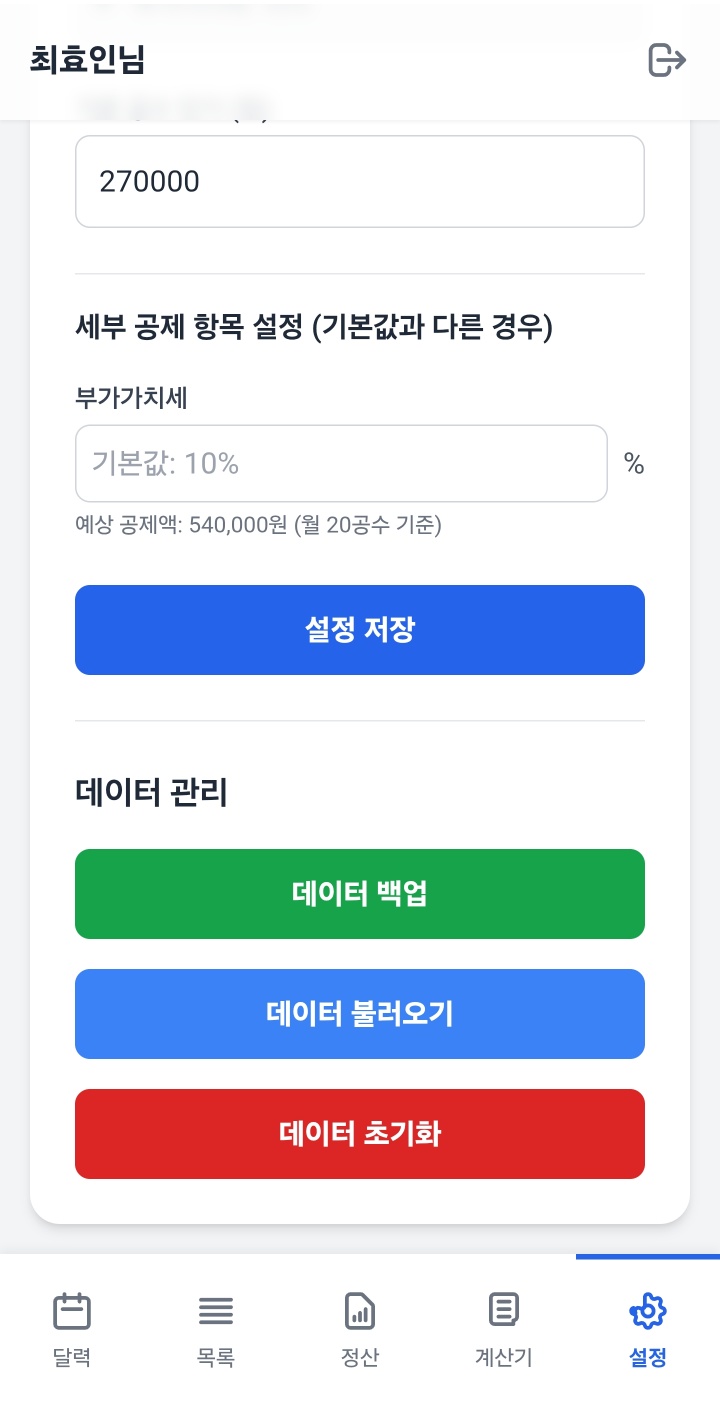Tap the 데이터 관리 section heading

pyautogui.click(x=152, y=793)
